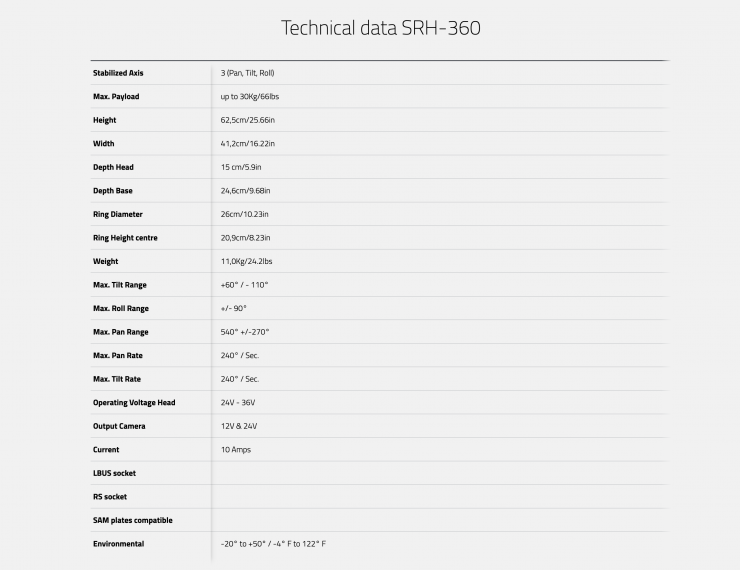Select the 'Stabilized Axis' row label
Screen dimensions: 740x570
118,73
